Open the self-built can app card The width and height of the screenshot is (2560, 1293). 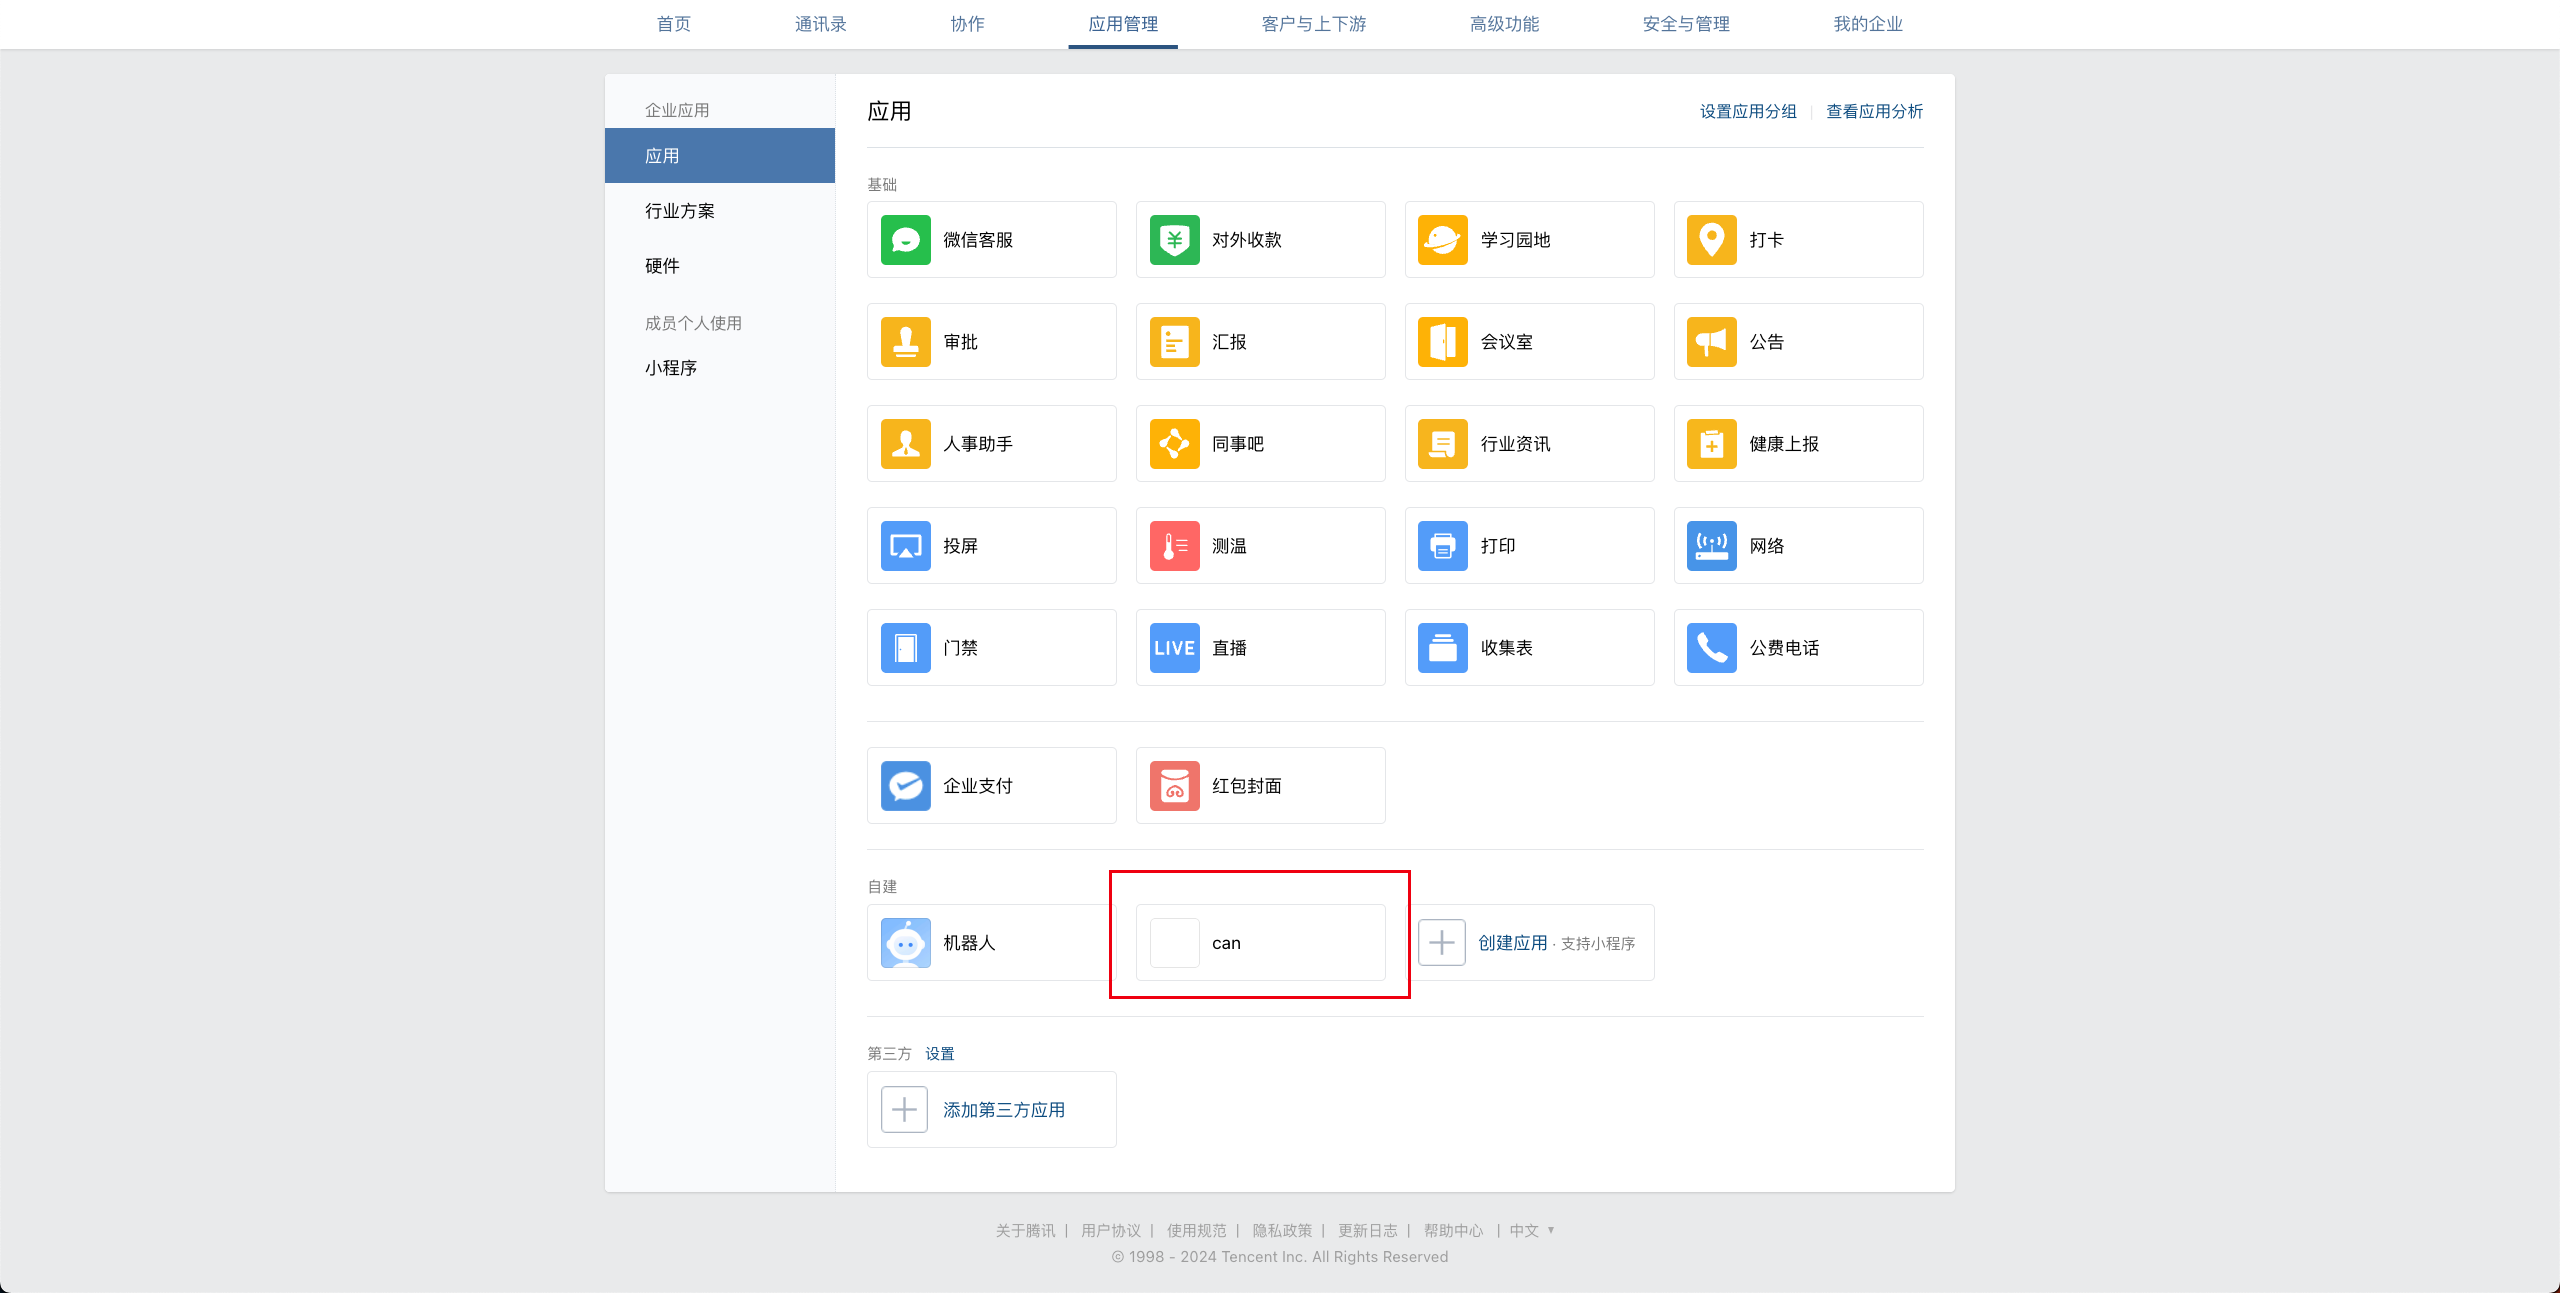(1260, 943)
